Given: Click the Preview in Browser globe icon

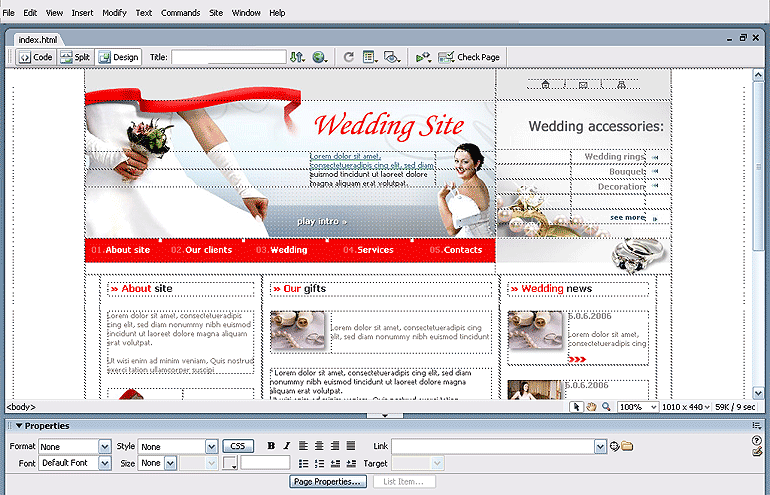Looking at the screenshot, I should (x=320, y=57).
